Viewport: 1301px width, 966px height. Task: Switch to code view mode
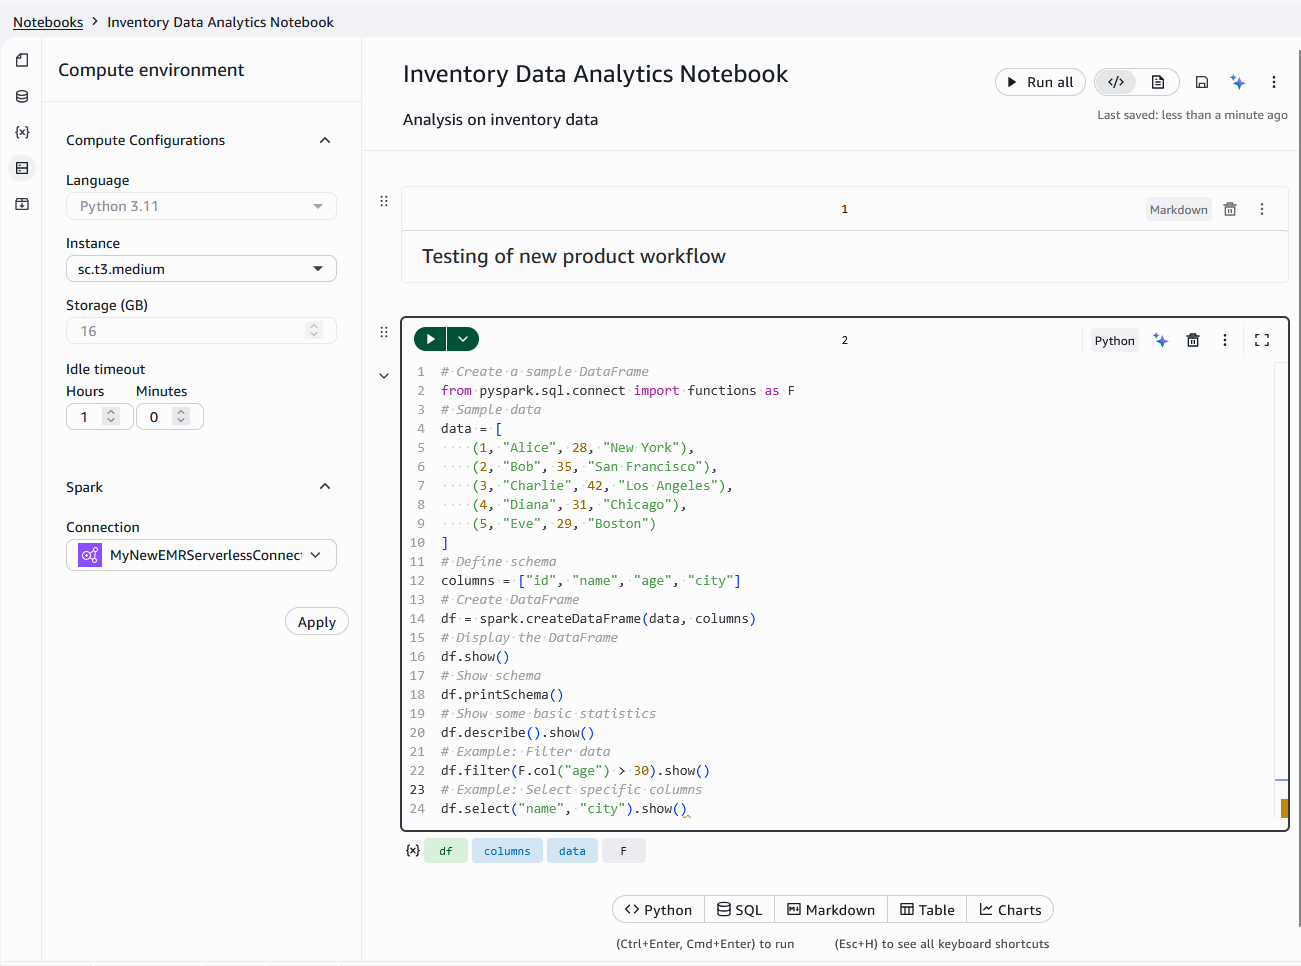coord(1116,82)
